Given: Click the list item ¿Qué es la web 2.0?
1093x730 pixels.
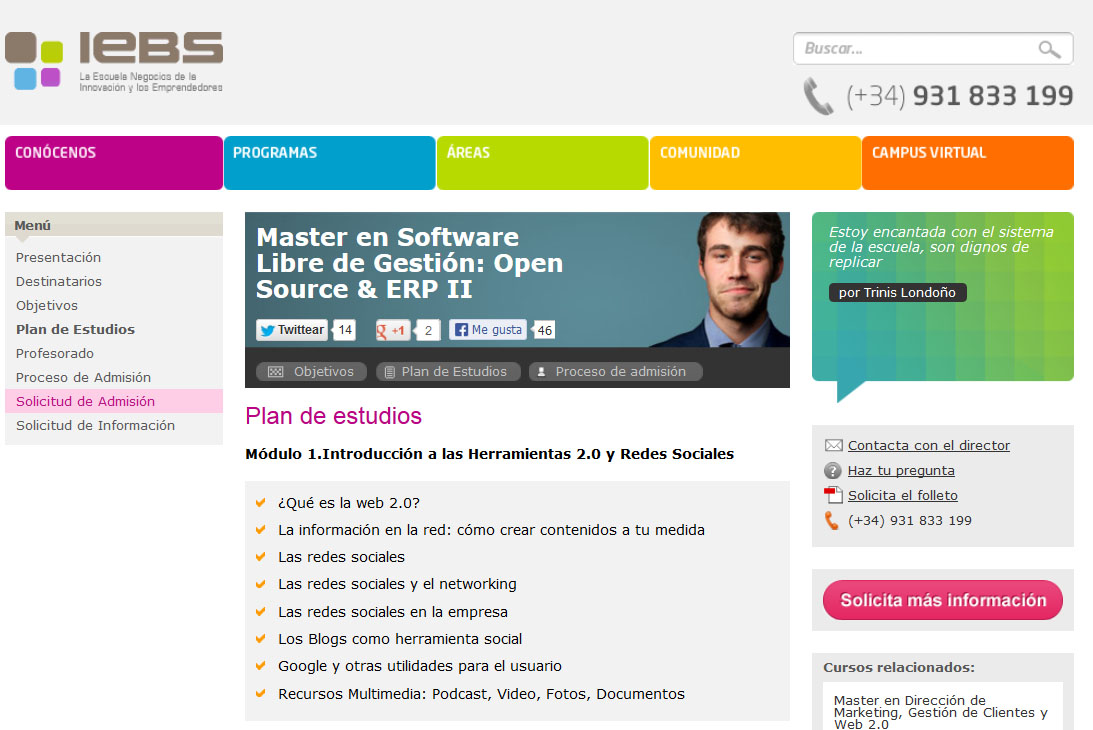Looking at the screenshot, I should click(349, 503).
